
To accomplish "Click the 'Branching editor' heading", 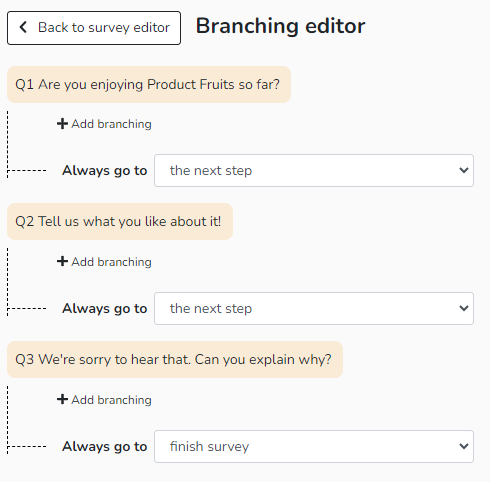I will pos(280,26).
